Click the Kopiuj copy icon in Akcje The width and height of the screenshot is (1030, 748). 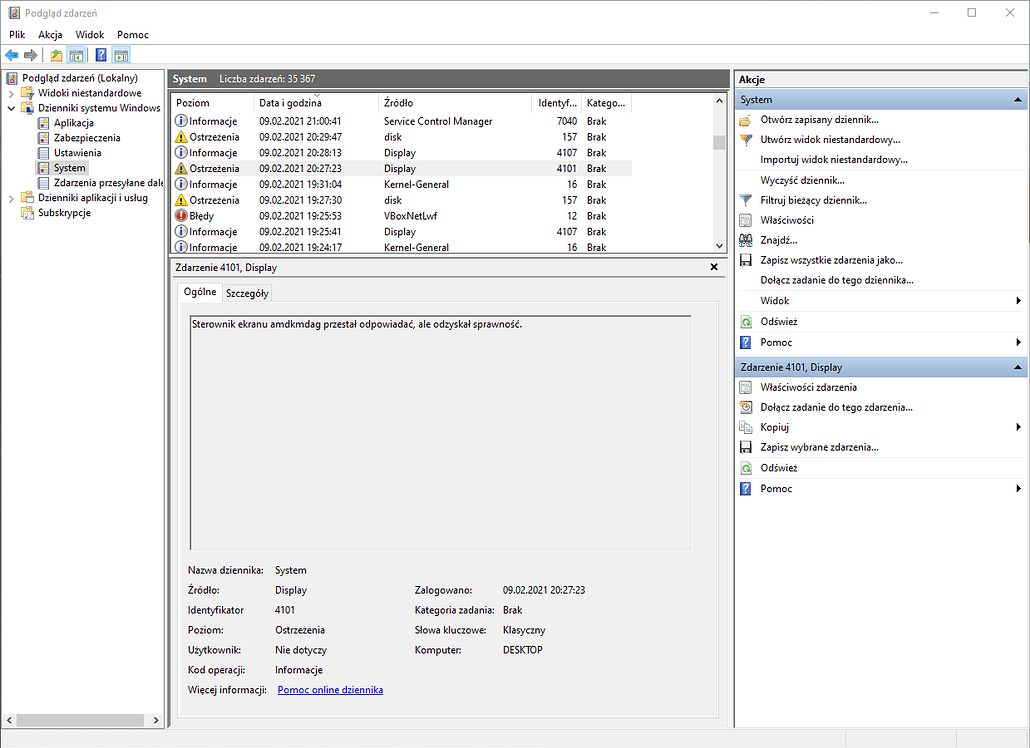746,427
